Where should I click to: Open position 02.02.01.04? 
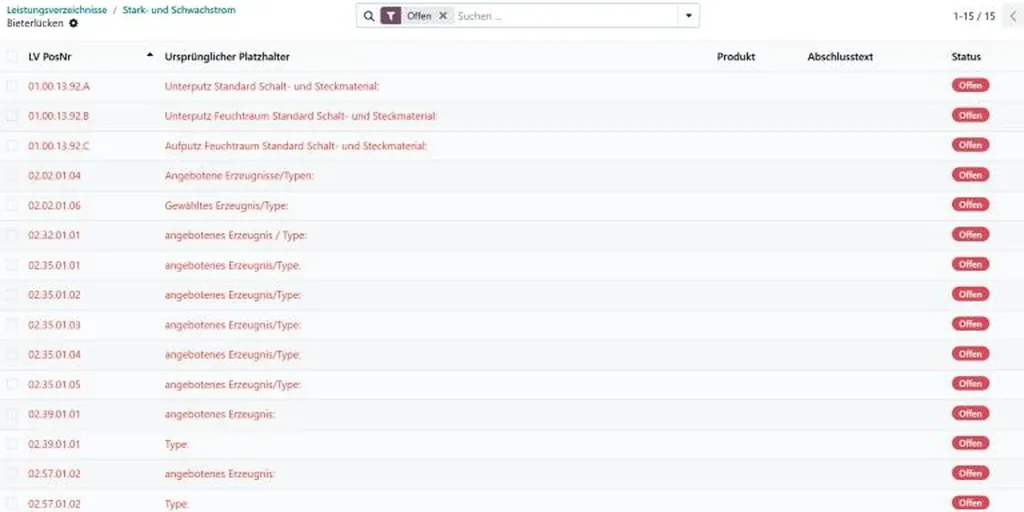54,176
